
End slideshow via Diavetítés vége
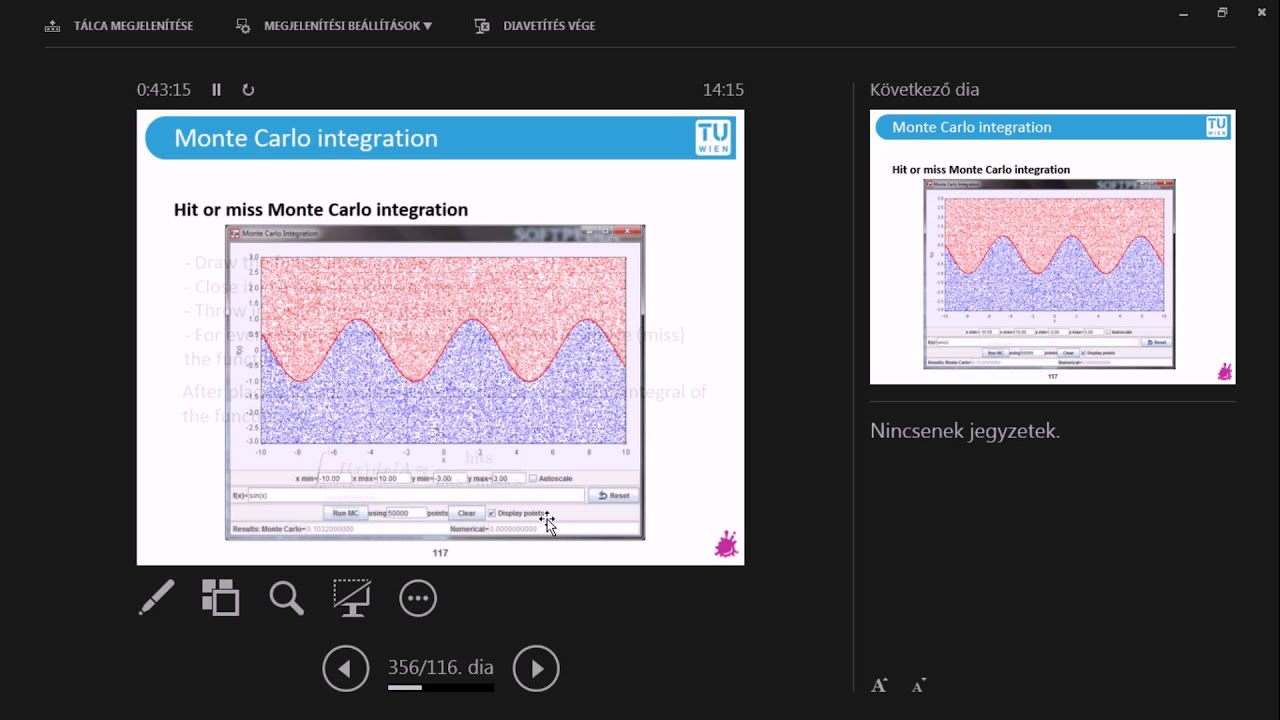click(x=535, y=26)
